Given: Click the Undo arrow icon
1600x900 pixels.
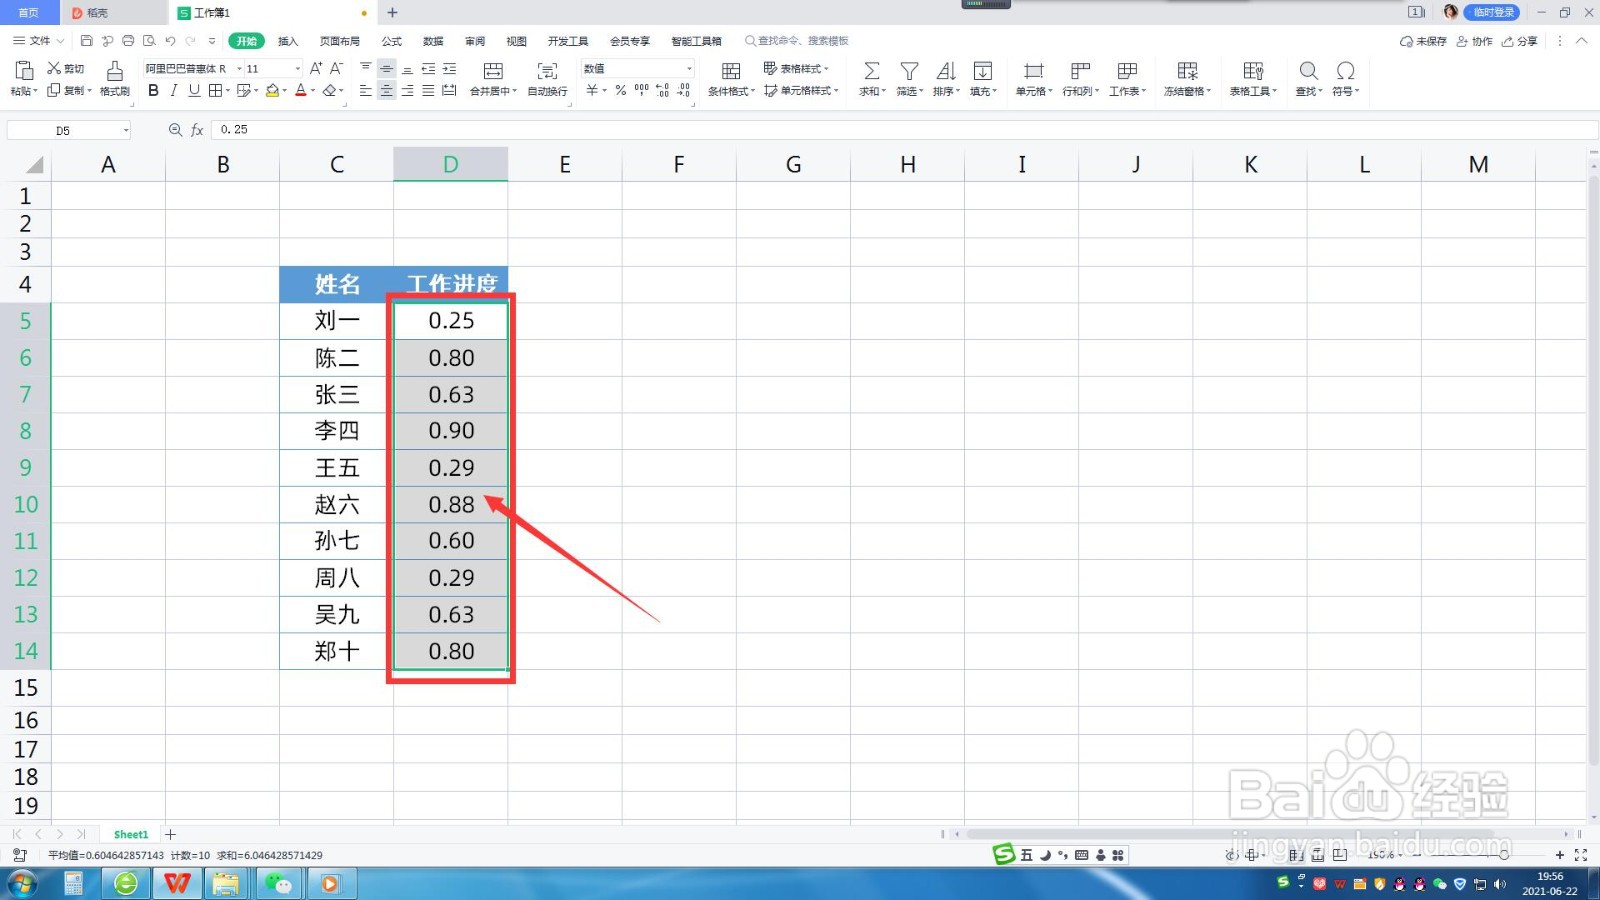Looking at the screenshot, I should (170, 41).
